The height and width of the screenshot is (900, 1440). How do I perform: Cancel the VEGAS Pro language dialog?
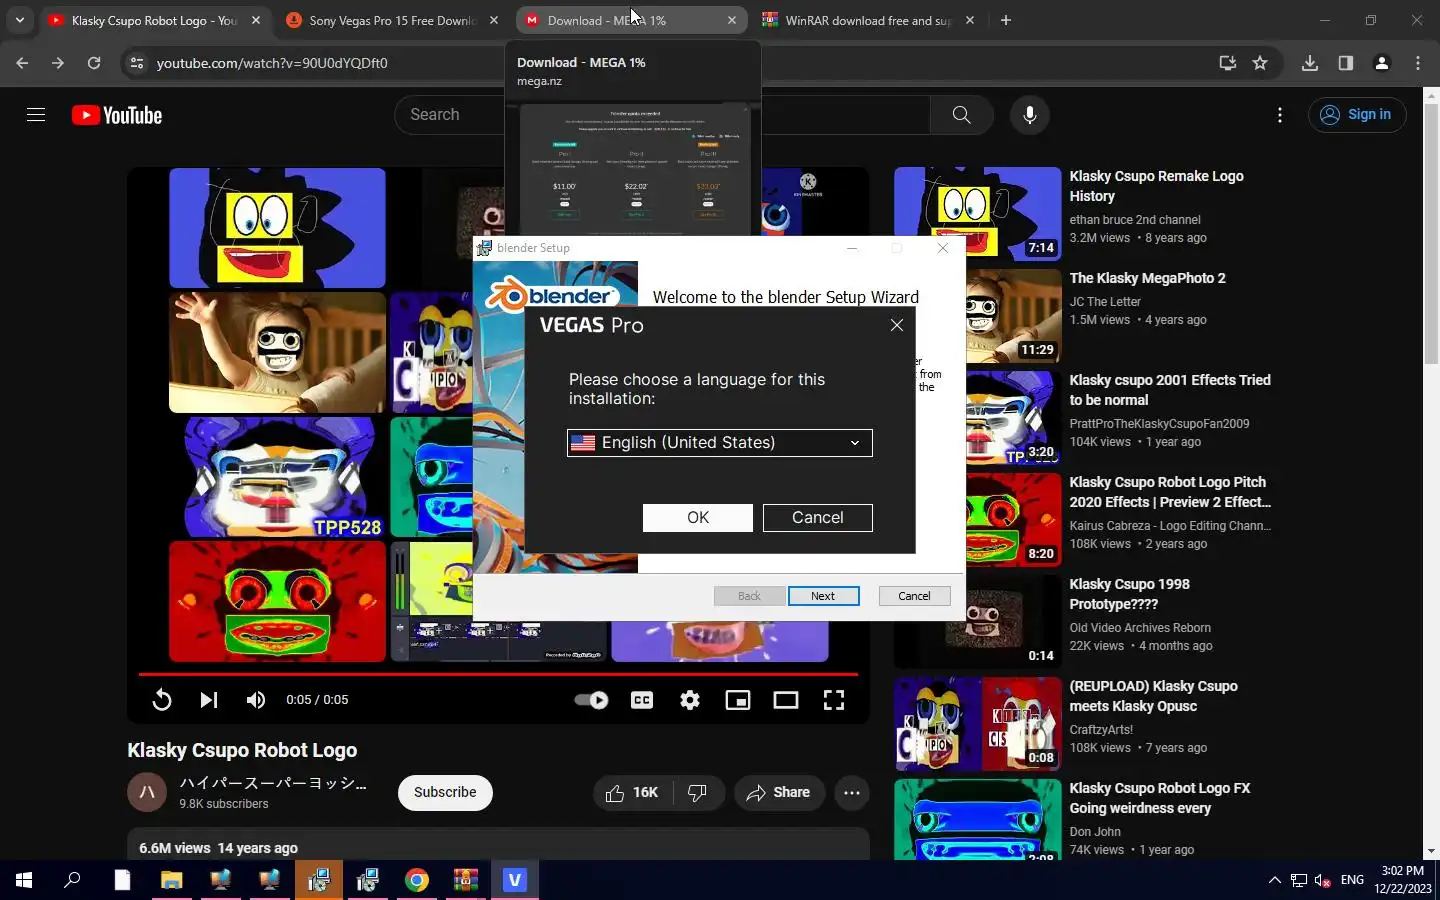coord(818,518)
